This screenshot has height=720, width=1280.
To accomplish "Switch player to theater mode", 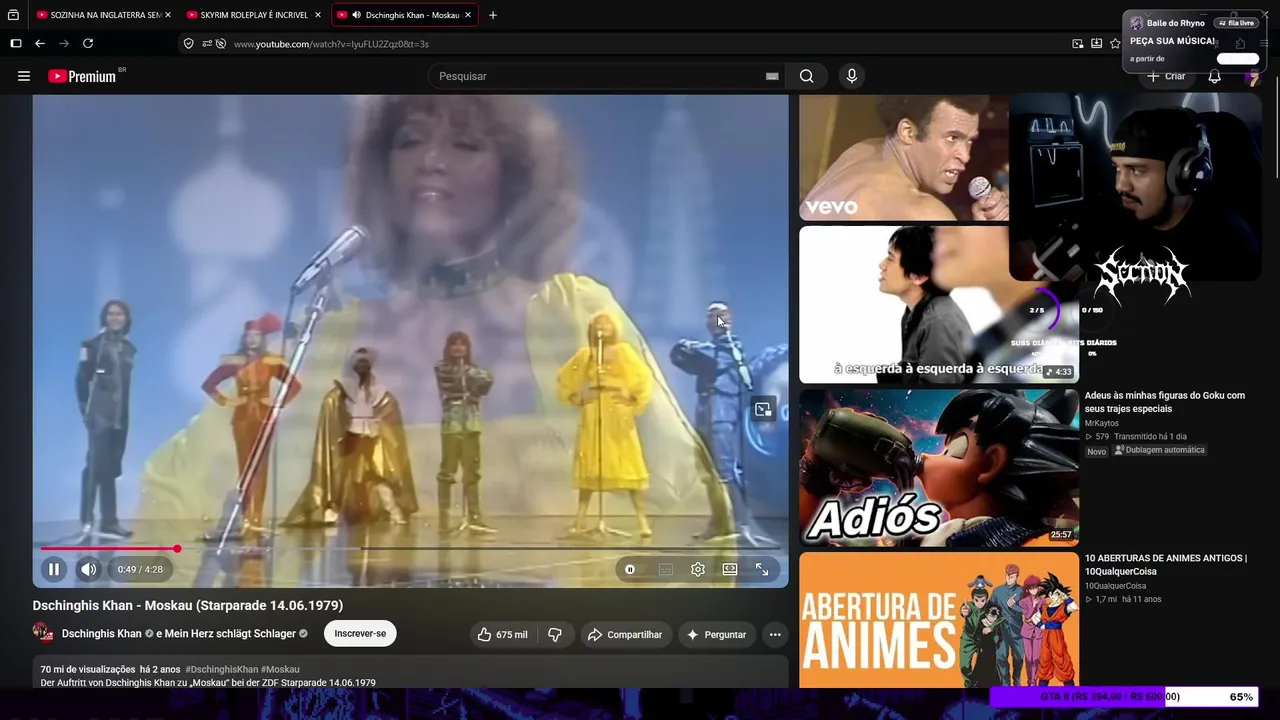I will (x=730, y=569).
